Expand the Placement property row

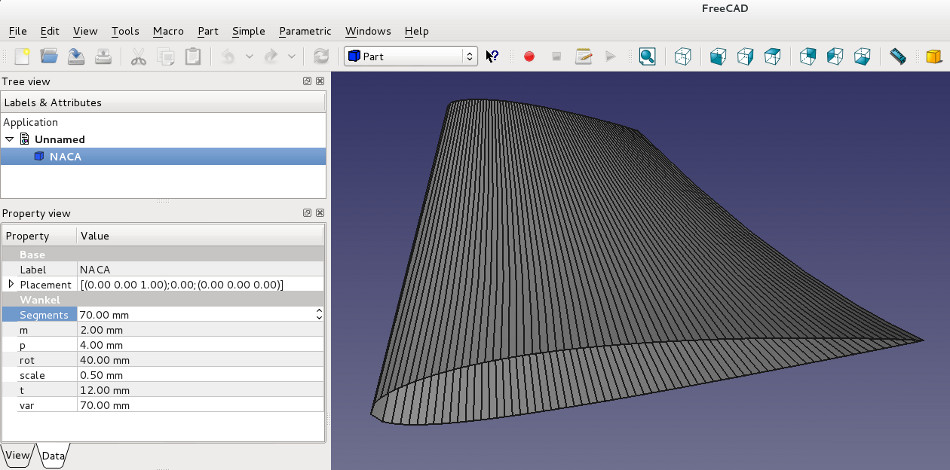click(x=11, y=284)
